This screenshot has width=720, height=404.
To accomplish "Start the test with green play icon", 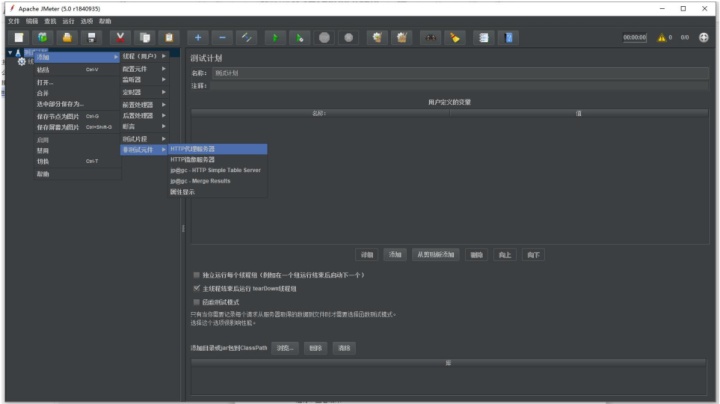I will (276, 38).
